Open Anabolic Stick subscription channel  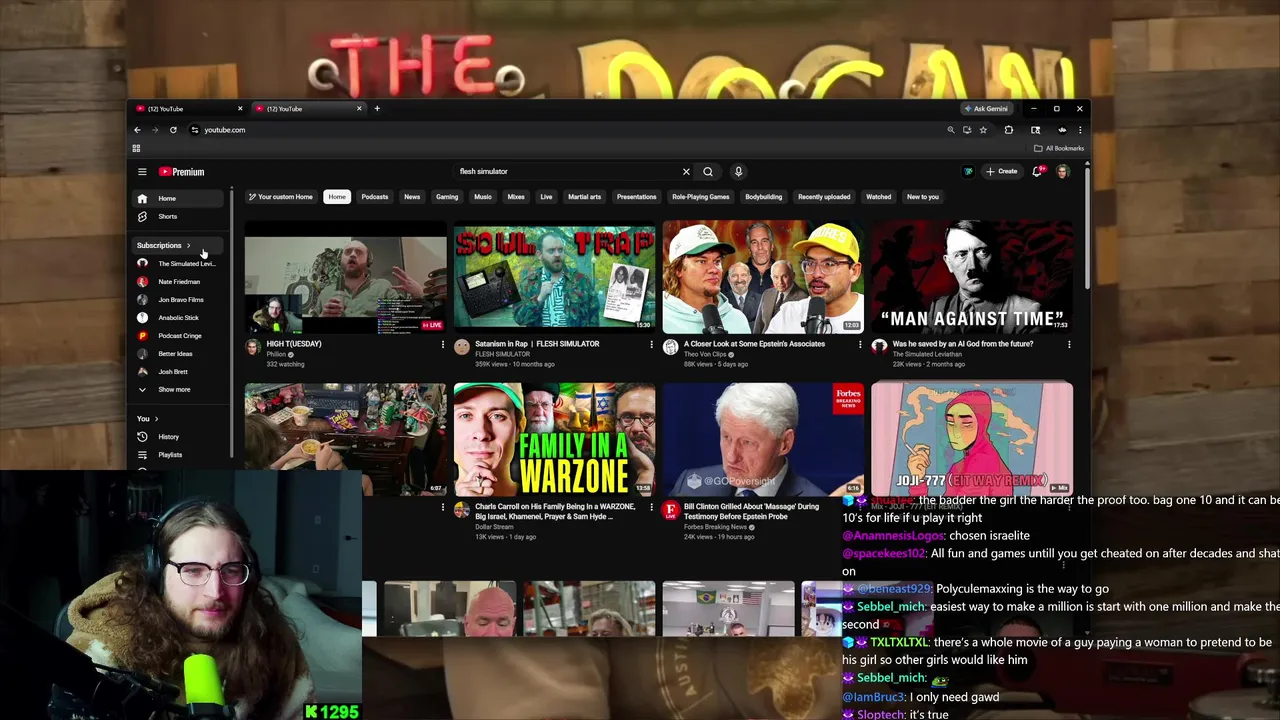178,318
